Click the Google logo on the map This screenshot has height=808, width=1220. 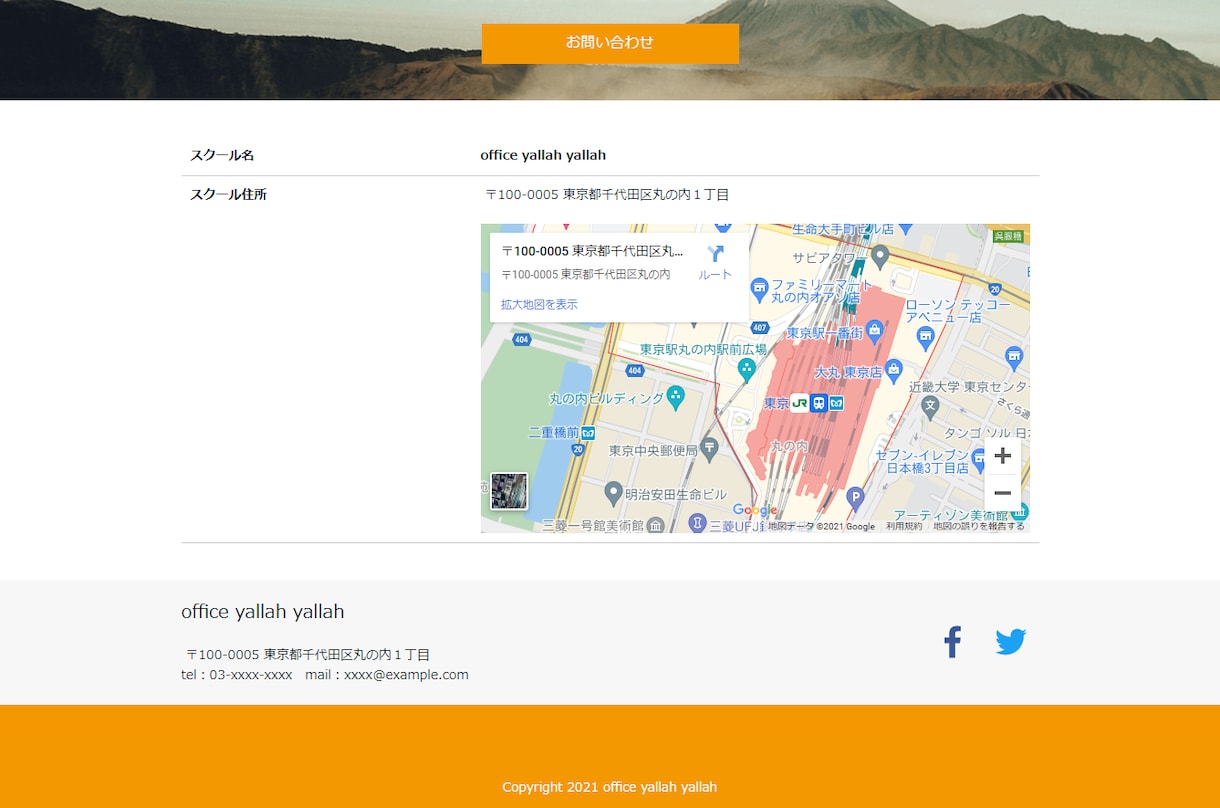click(754, 511)
